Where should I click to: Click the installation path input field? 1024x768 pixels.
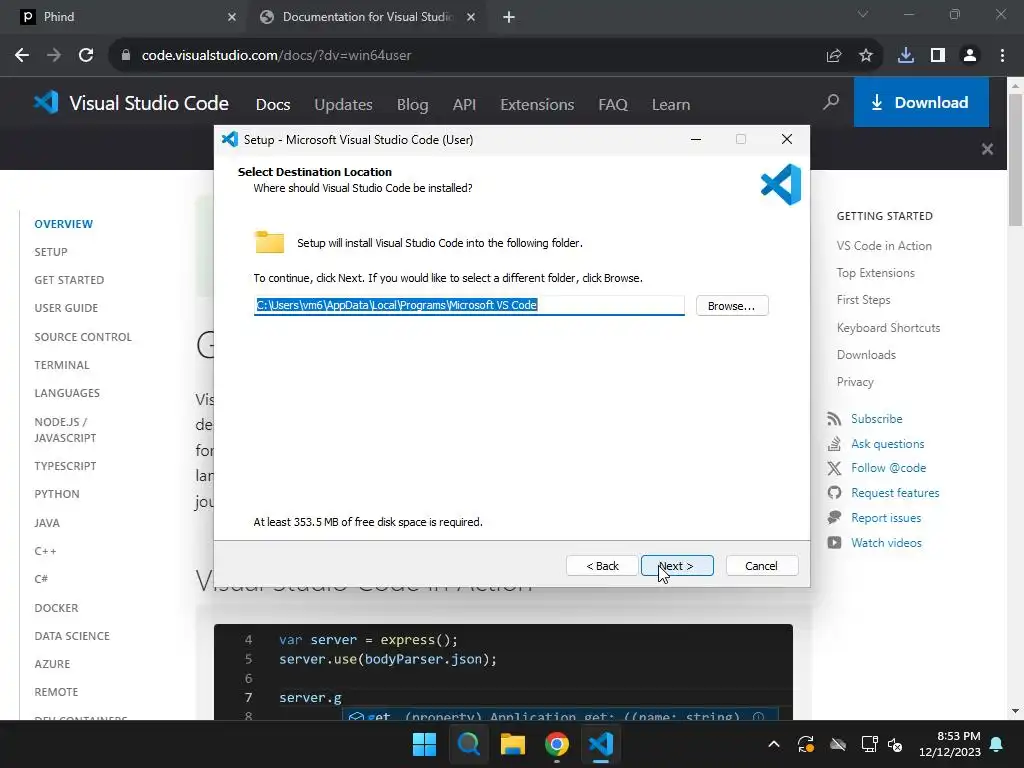coord(469,305)
